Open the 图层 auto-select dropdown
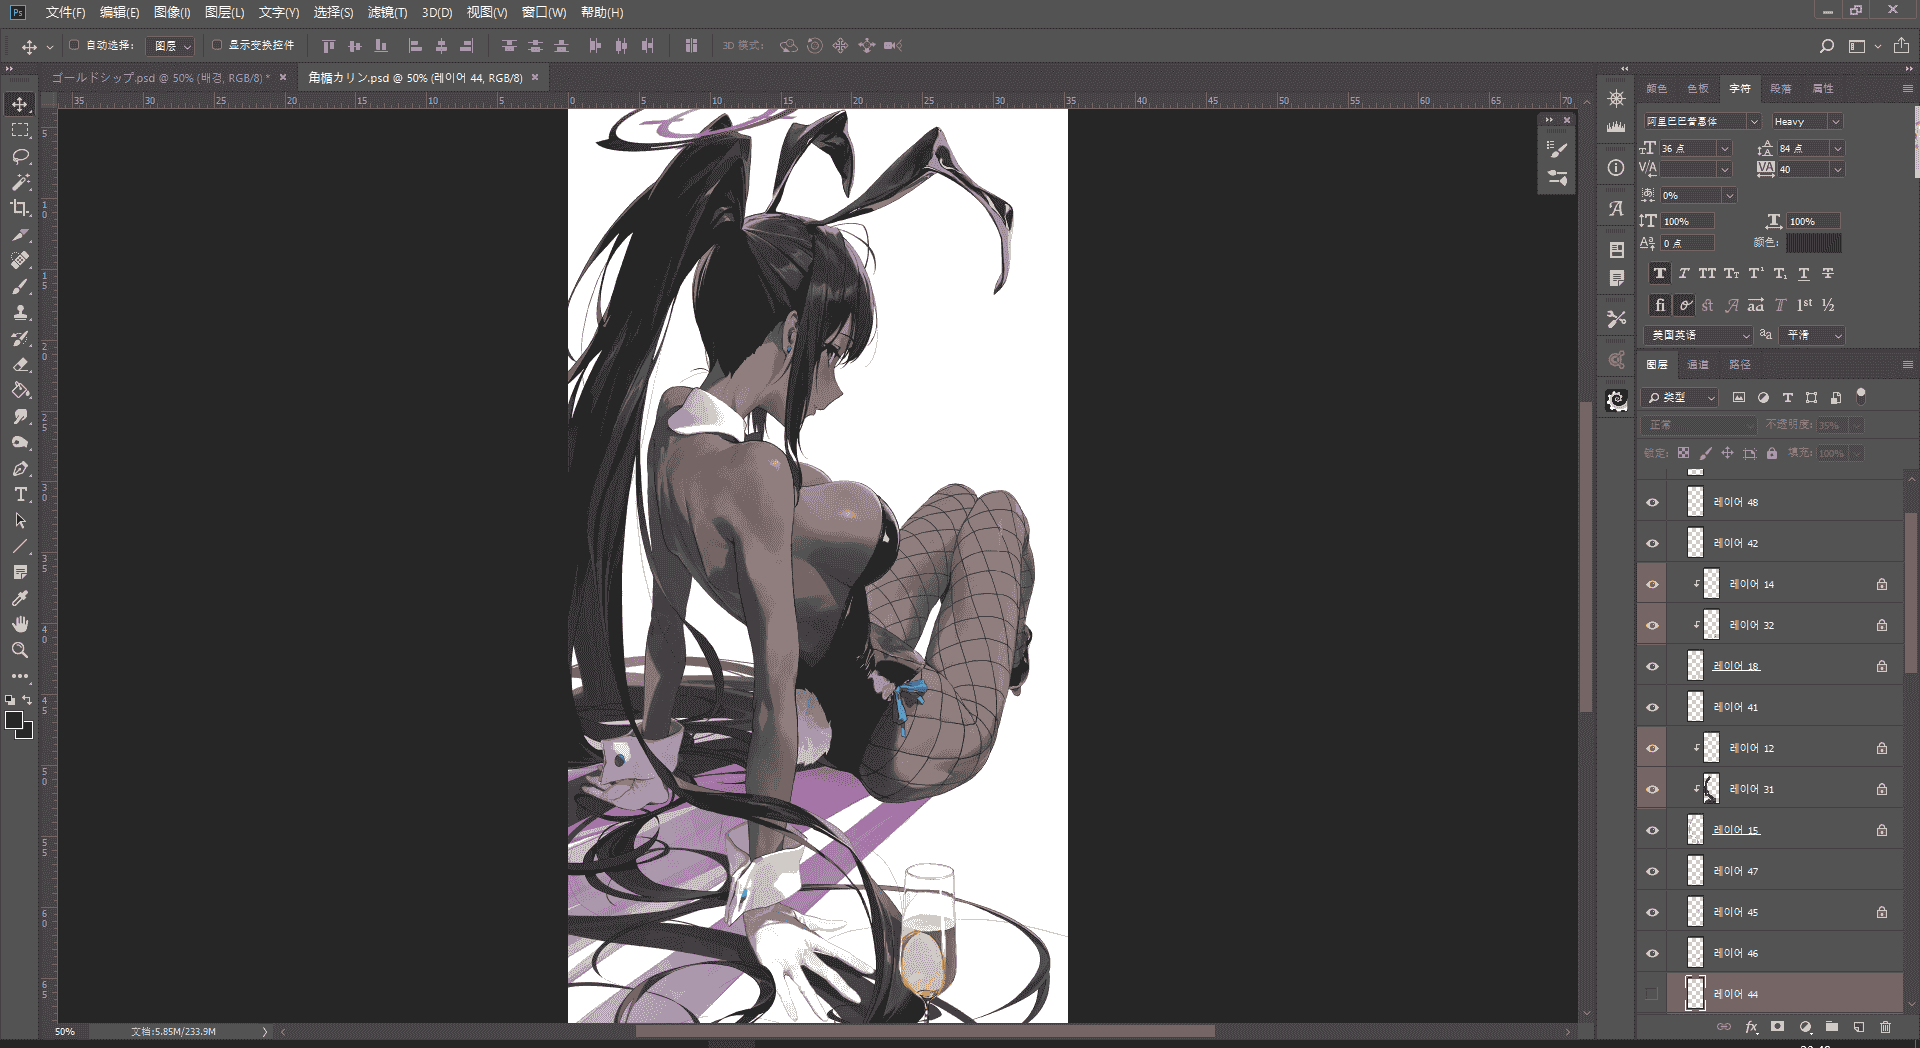Screen dimensions: 1920x1048 pos(170,46)
